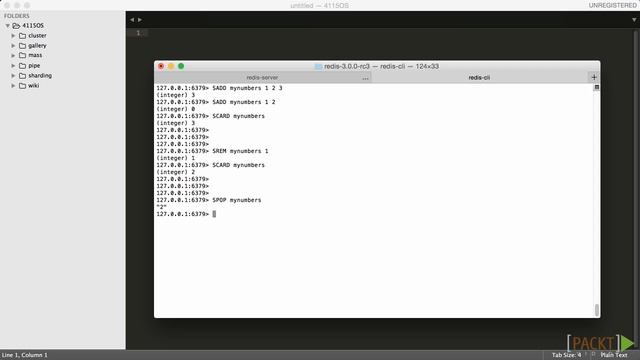The width and height of the screenshot is (640, 360).
Task: Zoom the terminal window green button
Action: tap(181, 66)
